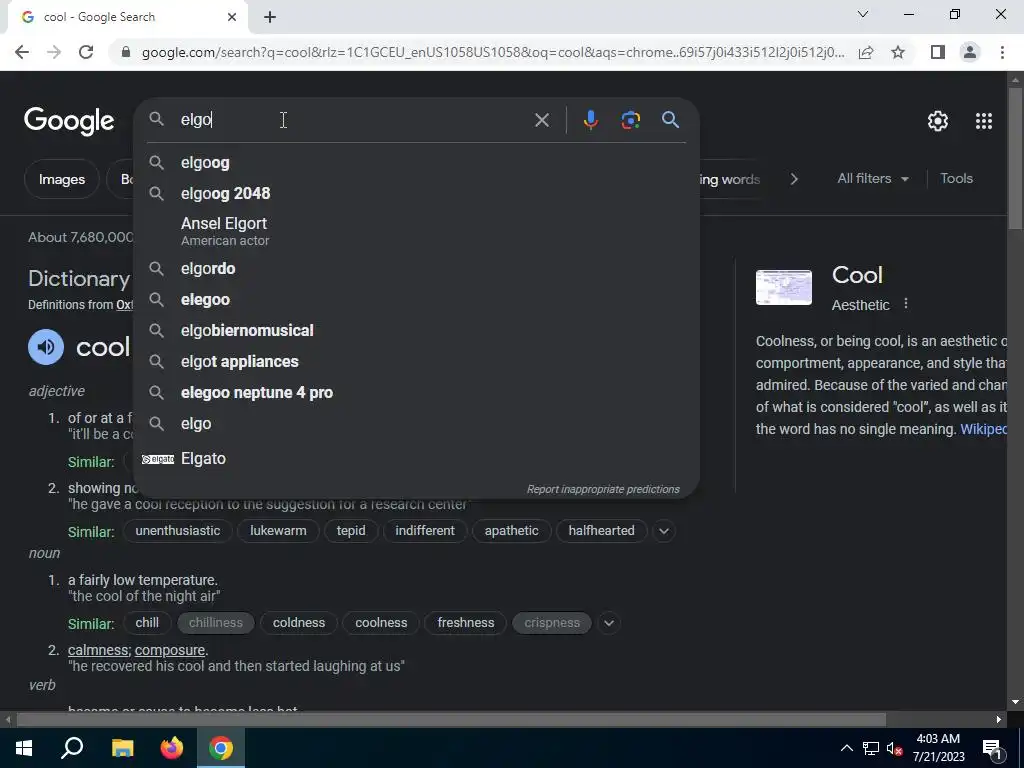Open the Tools button
This screenshot has height=768, width=1024.
956,178
